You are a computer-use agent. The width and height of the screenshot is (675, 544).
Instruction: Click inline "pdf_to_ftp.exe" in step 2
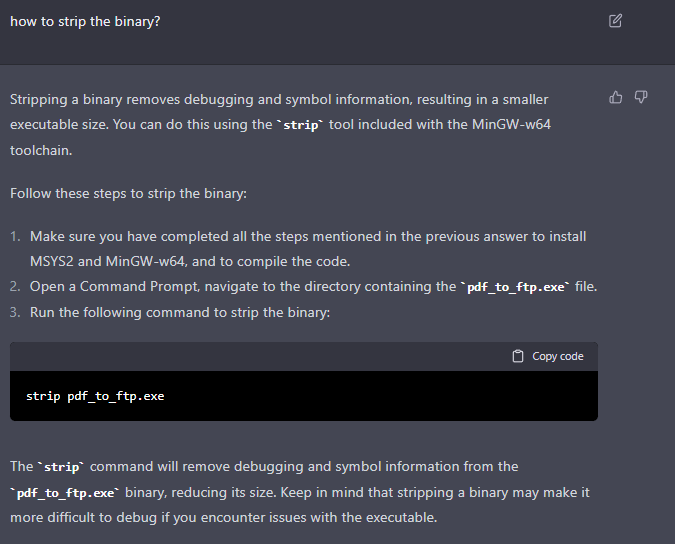(x=515, y=287)
